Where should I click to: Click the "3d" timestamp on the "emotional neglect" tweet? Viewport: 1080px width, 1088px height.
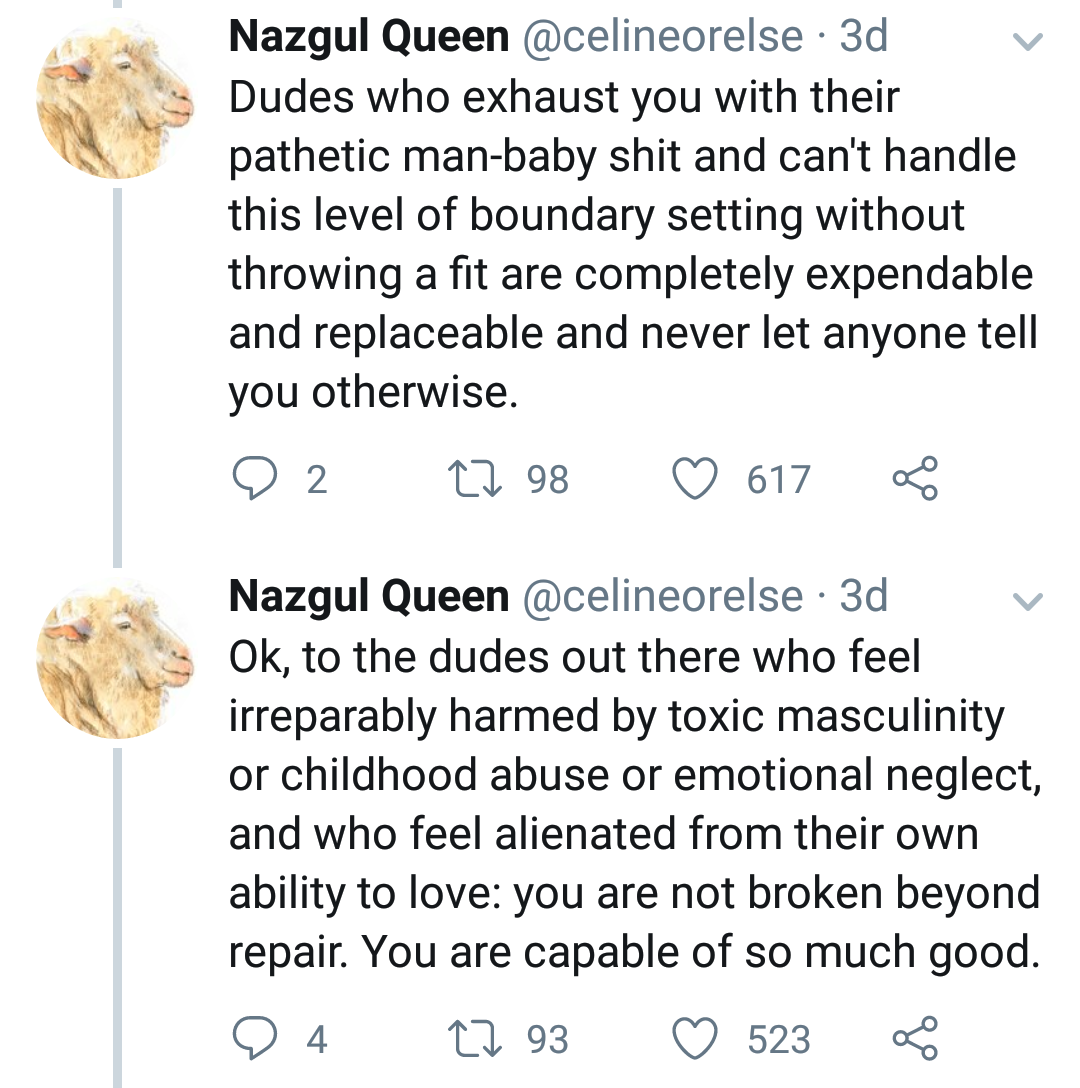864,597
